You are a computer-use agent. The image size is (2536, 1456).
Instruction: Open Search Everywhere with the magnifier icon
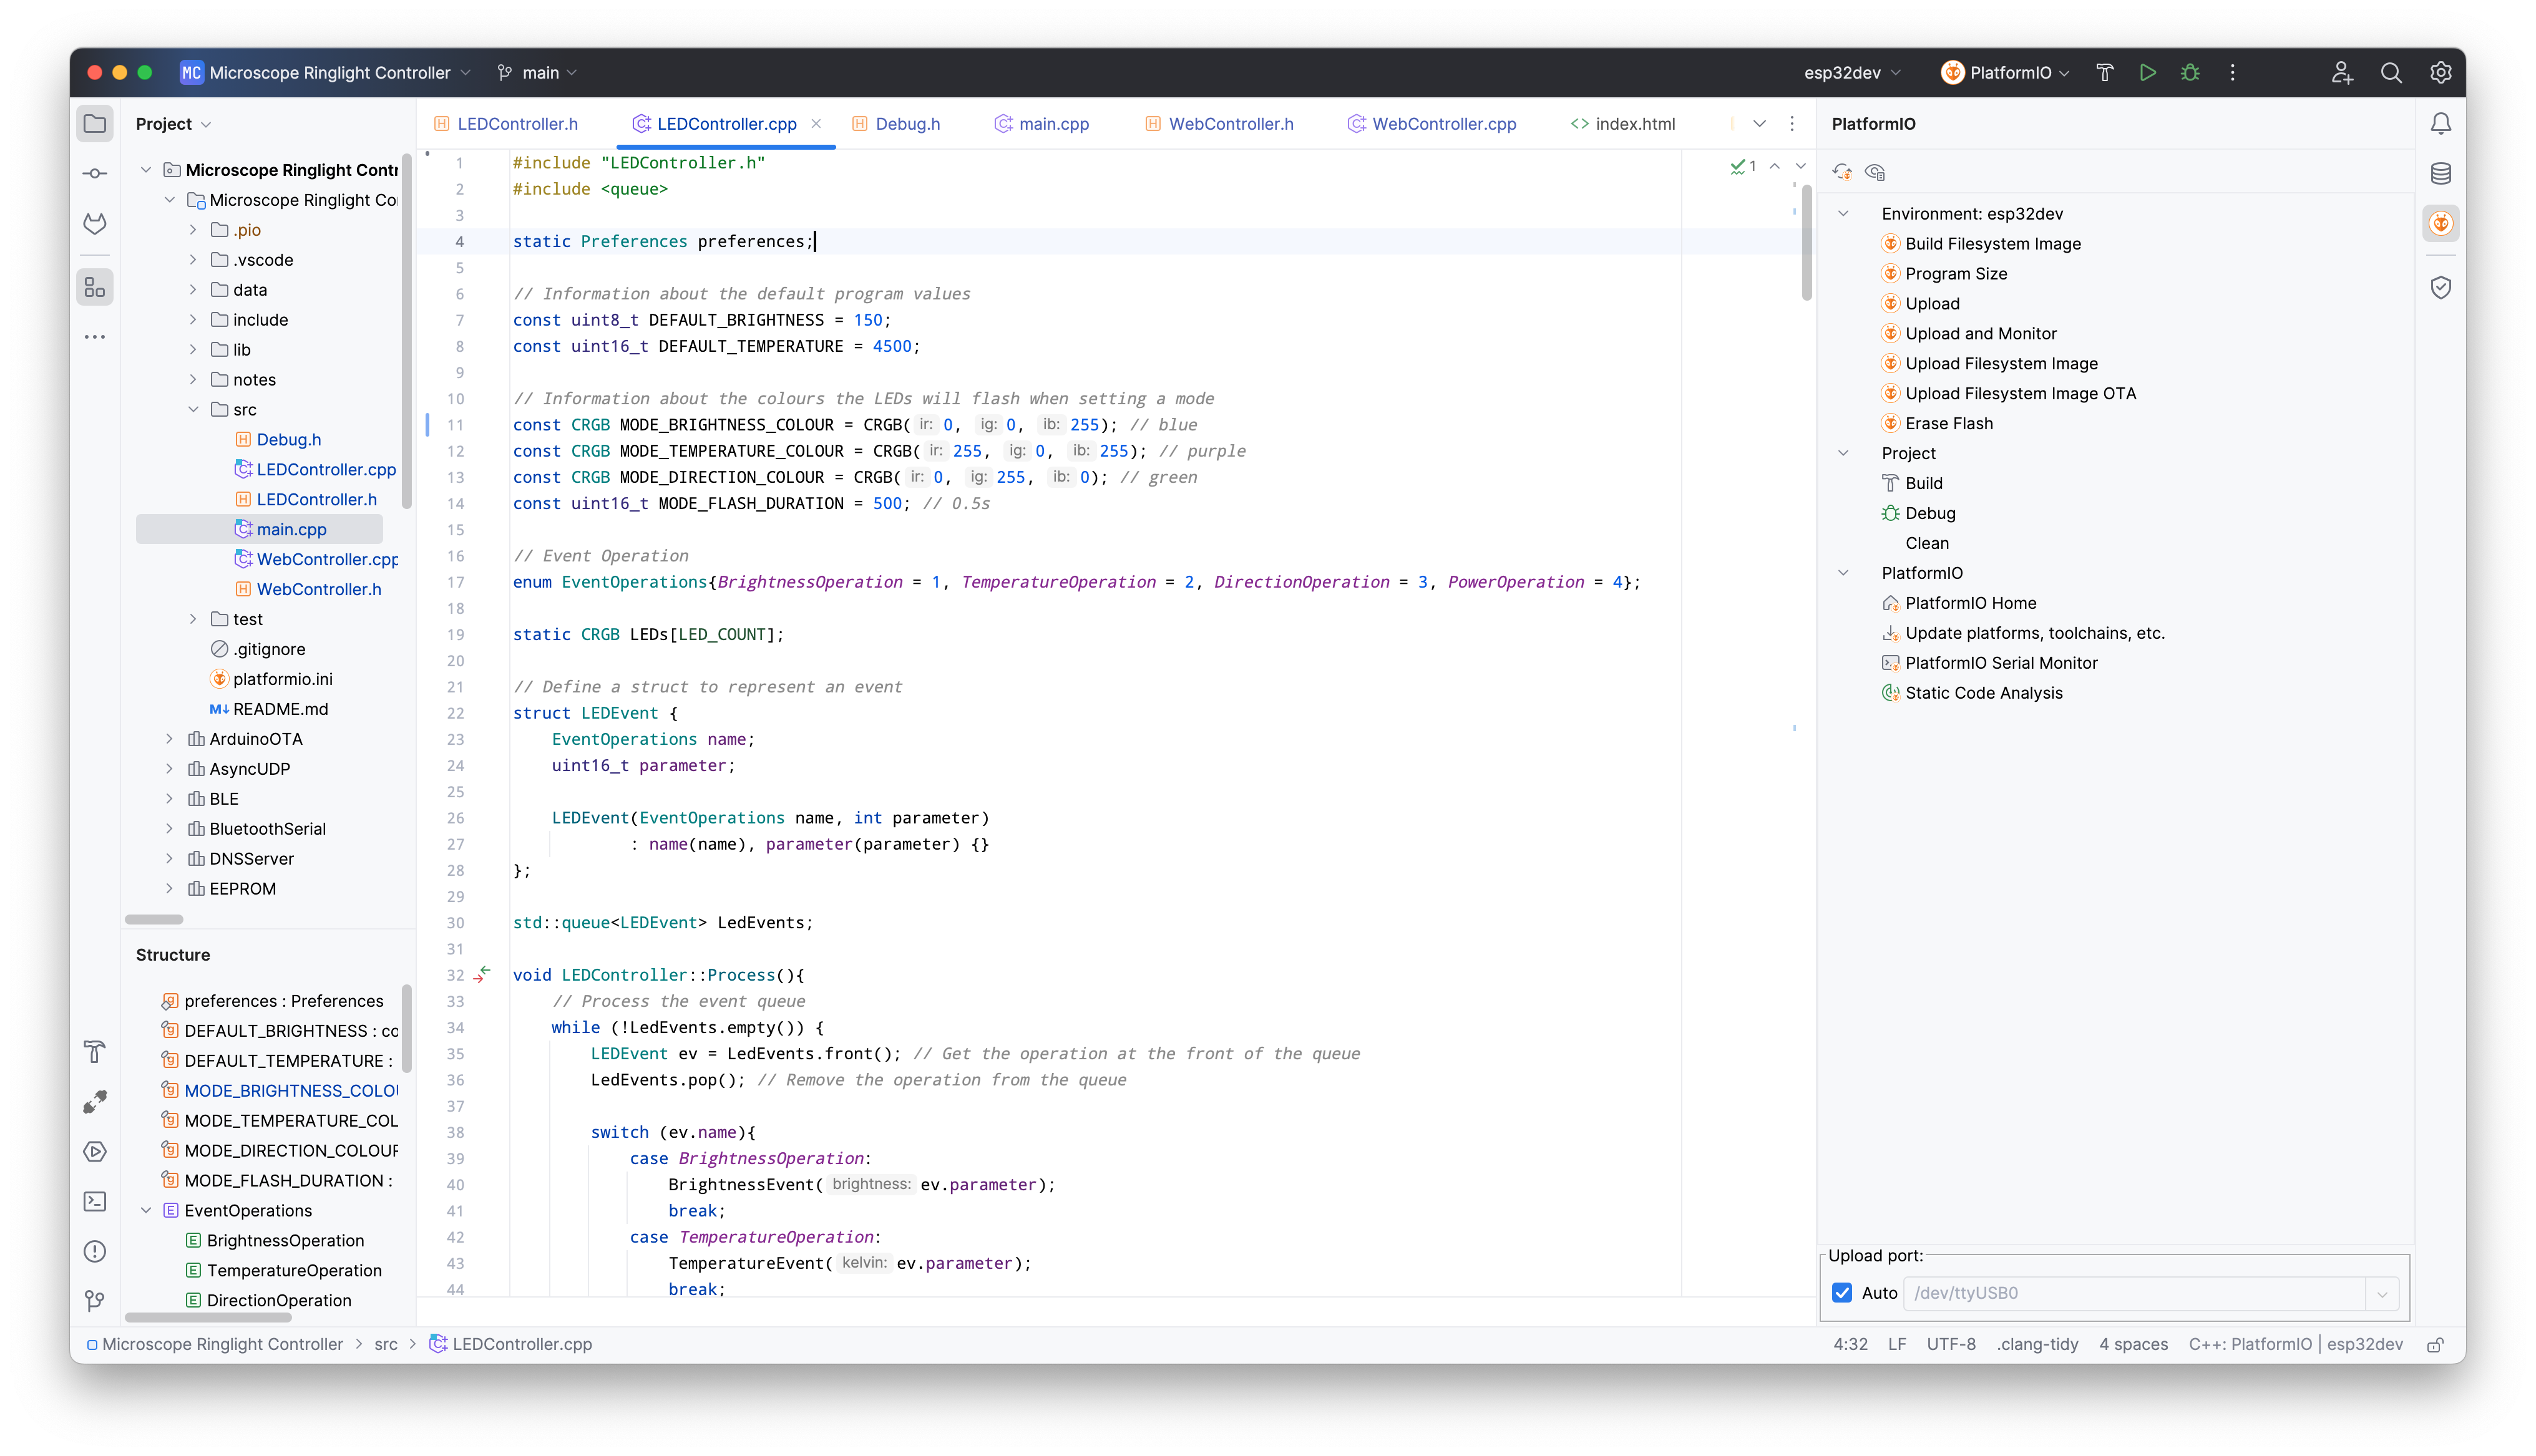[2391, 72]
